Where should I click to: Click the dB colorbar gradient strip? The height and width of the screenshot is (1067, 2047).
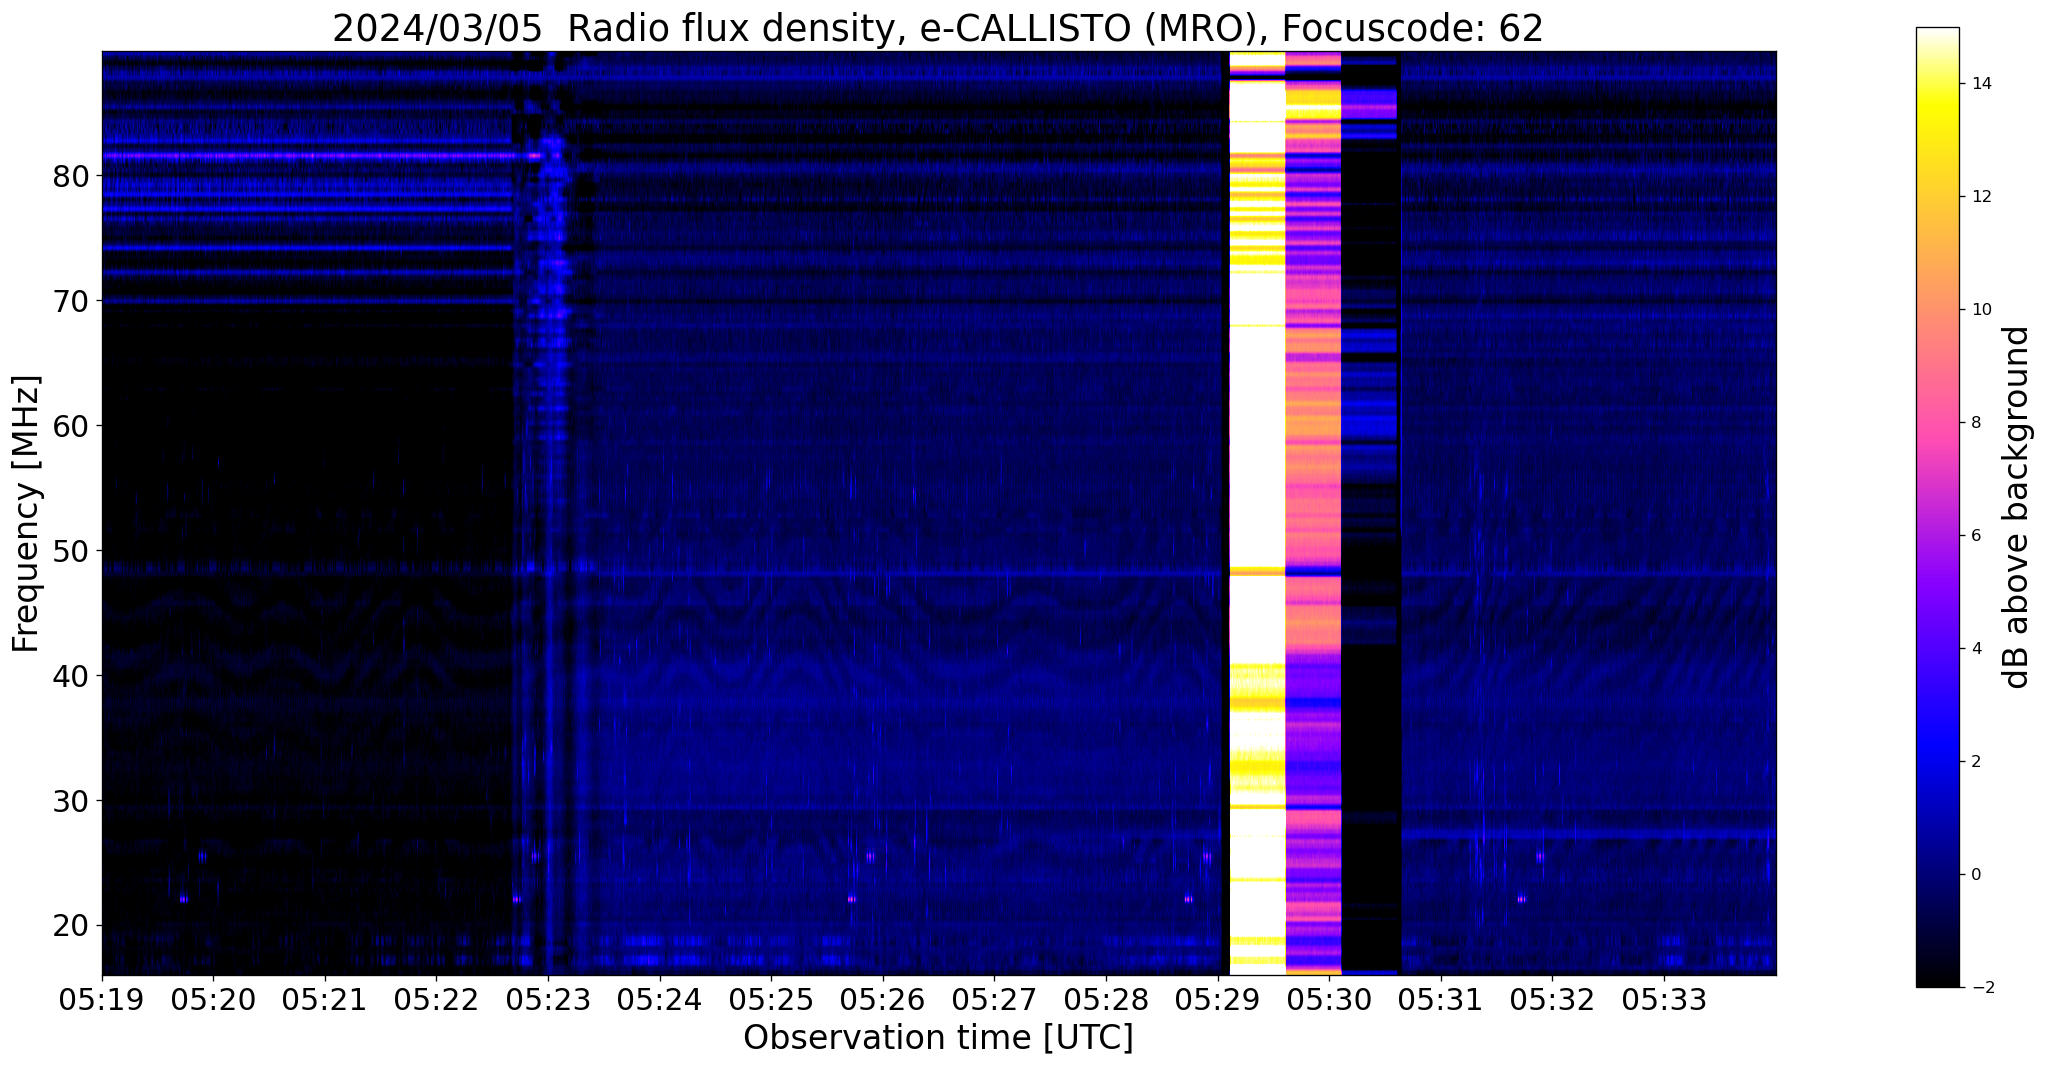(1937, 507)
